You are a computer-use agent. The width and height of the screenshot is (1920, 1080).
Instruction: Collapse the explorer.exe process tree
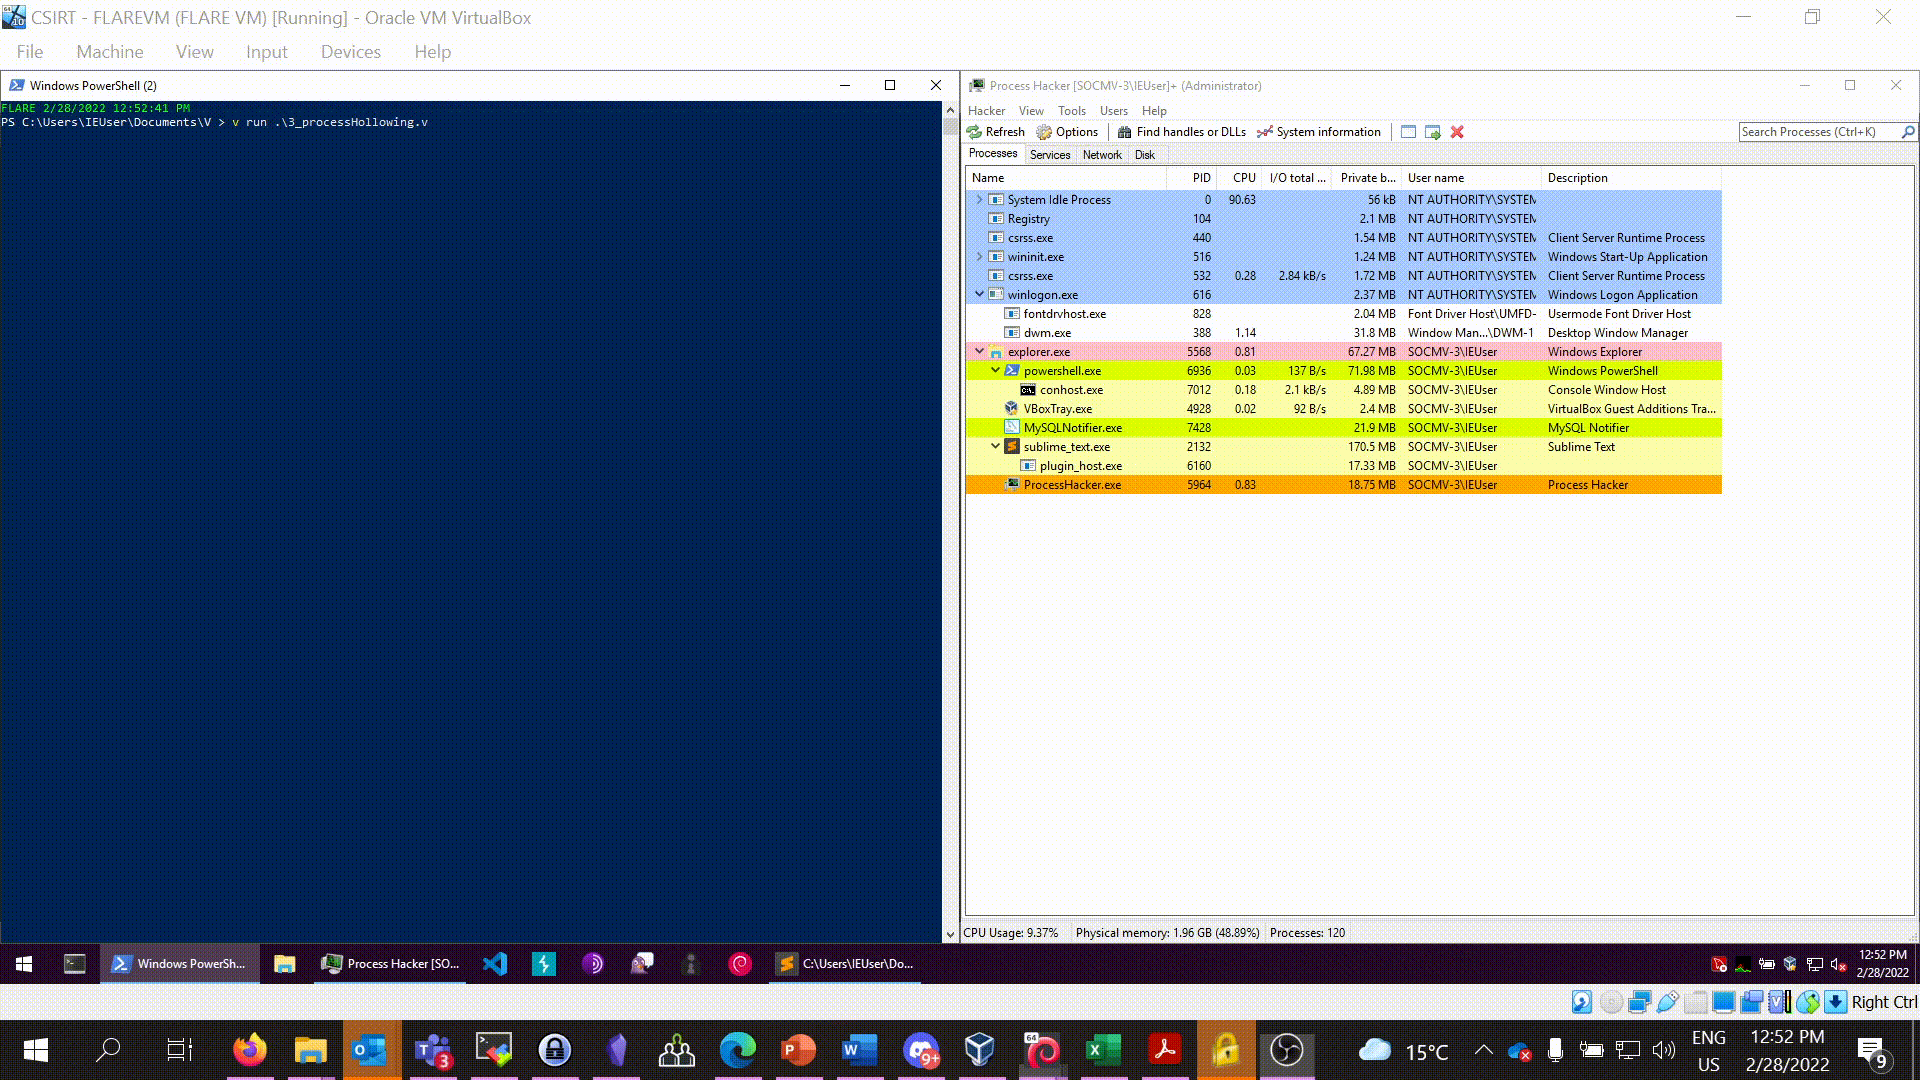(x=980, y=351)
